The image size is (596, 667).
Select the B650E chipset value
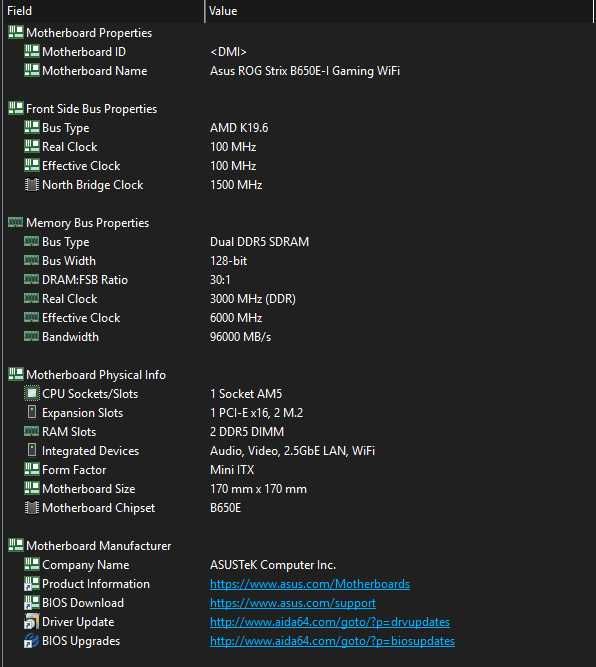click(225, 508)
